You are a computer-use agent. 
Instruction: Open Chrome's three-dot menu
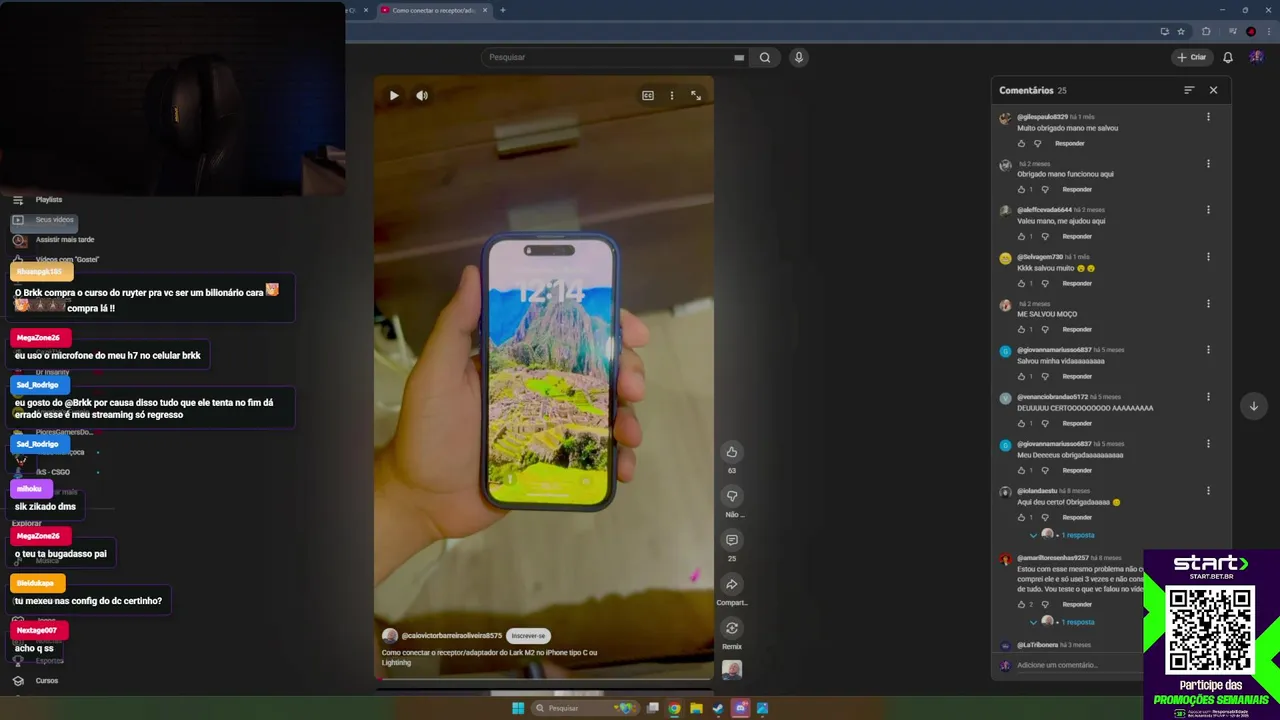point(1268,32)
